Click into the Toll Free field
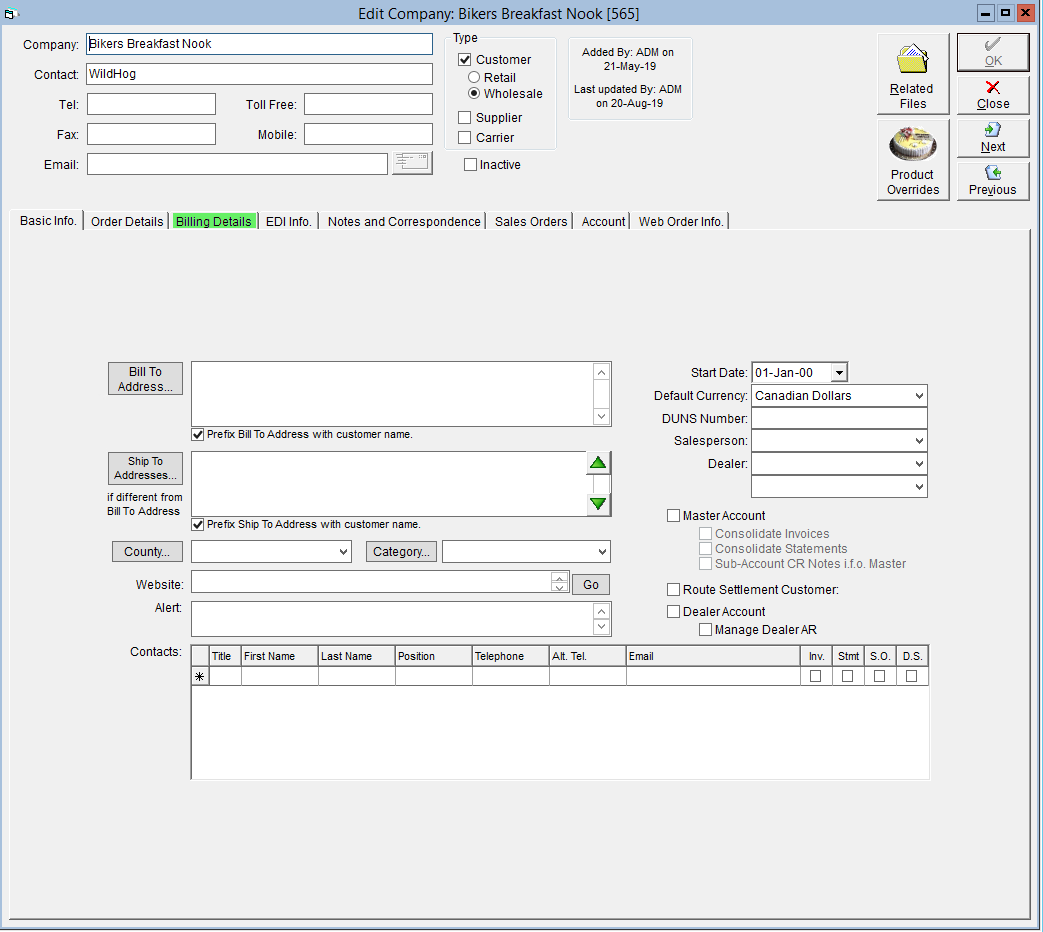 click(x=369, y=104)
